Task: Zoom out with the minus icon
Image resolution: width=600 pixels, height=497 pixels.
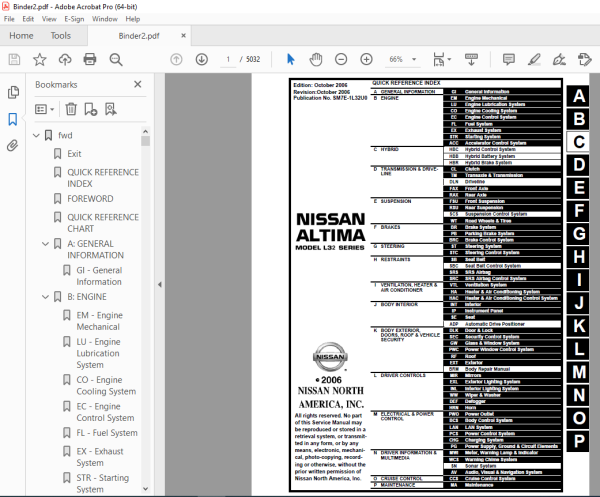Action: (x=341, y=59)
